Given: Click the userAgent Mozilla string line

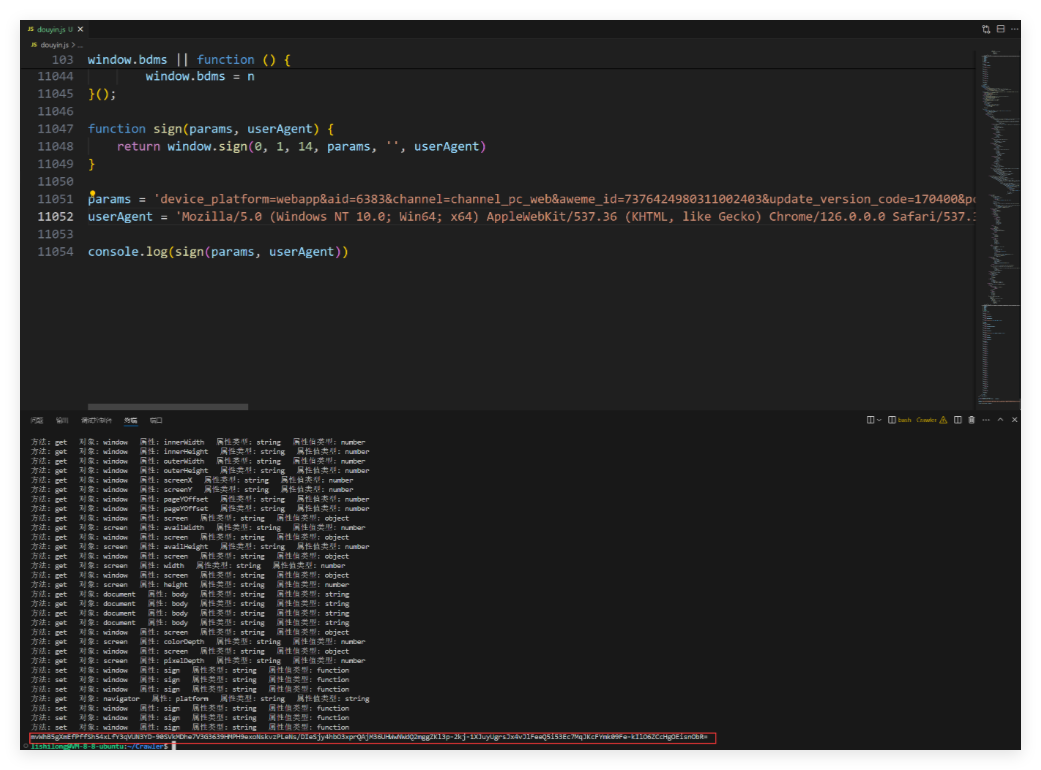Looking at the screenshot, I should tap(531, 216).
